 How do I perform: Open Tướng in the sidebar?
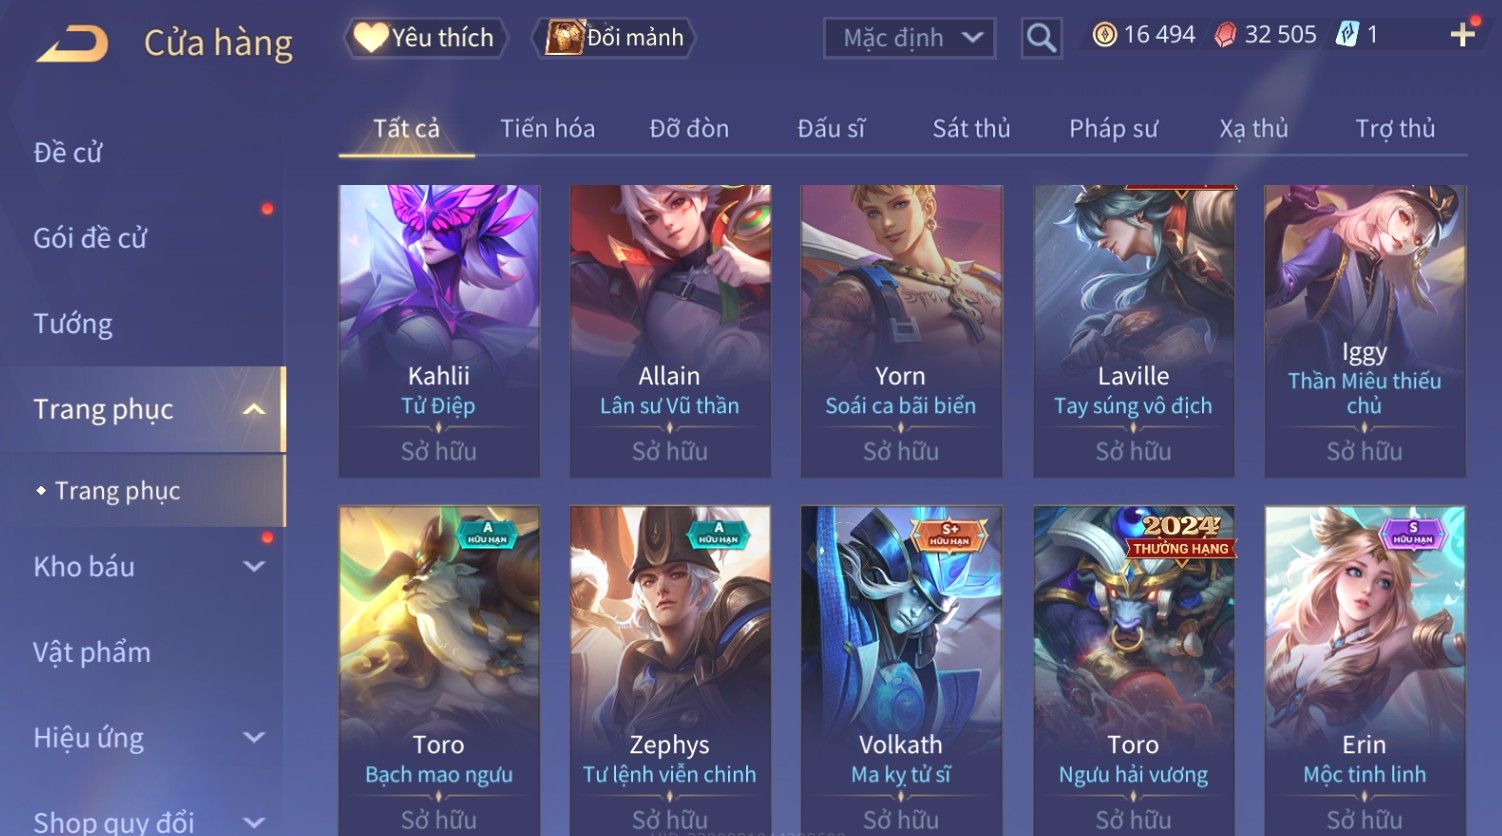73,324
